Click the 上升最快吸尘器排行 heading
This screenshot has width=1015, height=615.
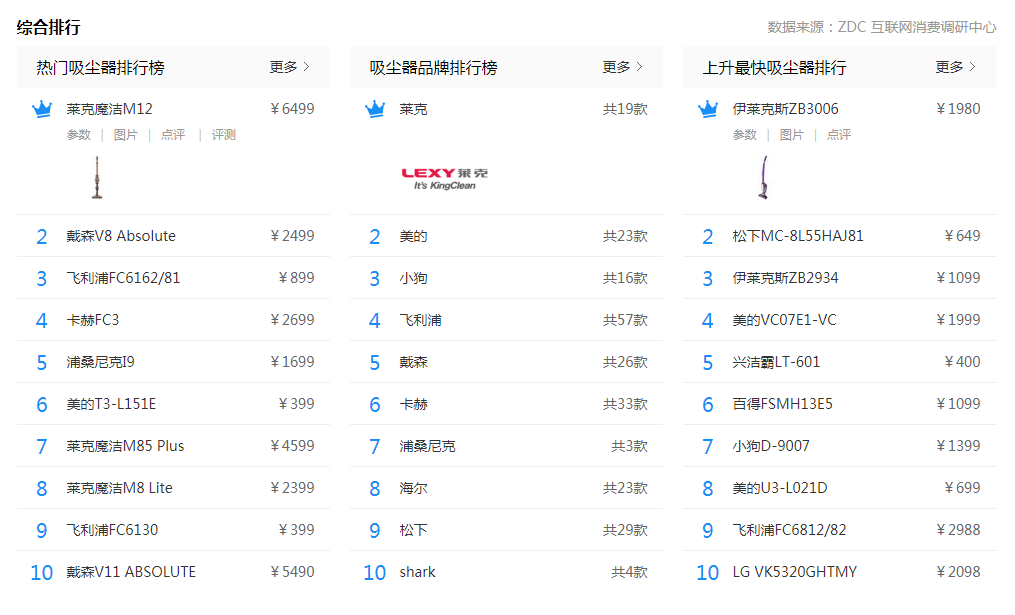pyautogui.click(x=774, y=67)
